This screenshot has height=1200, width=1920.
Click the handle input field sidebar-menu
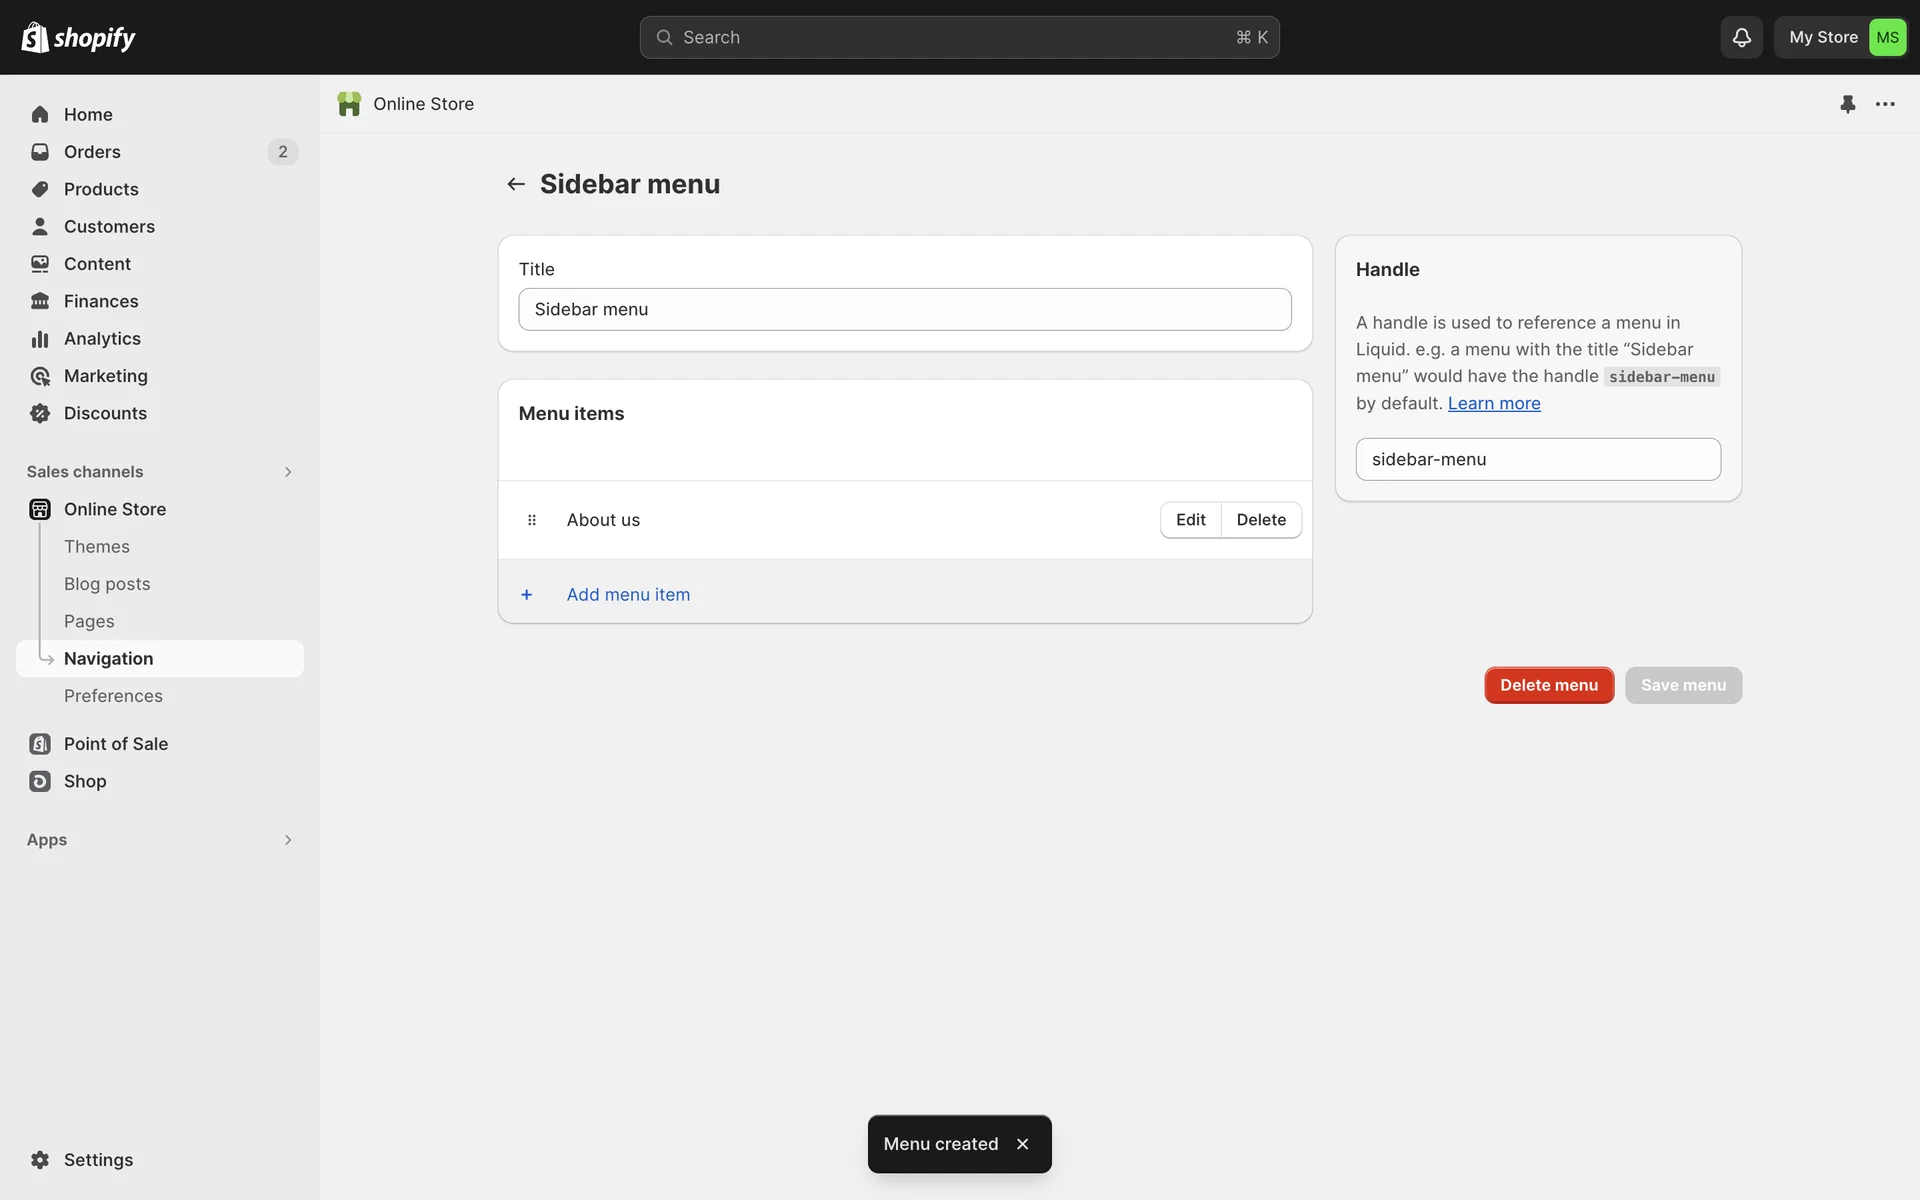click(x=1537, y=459)
